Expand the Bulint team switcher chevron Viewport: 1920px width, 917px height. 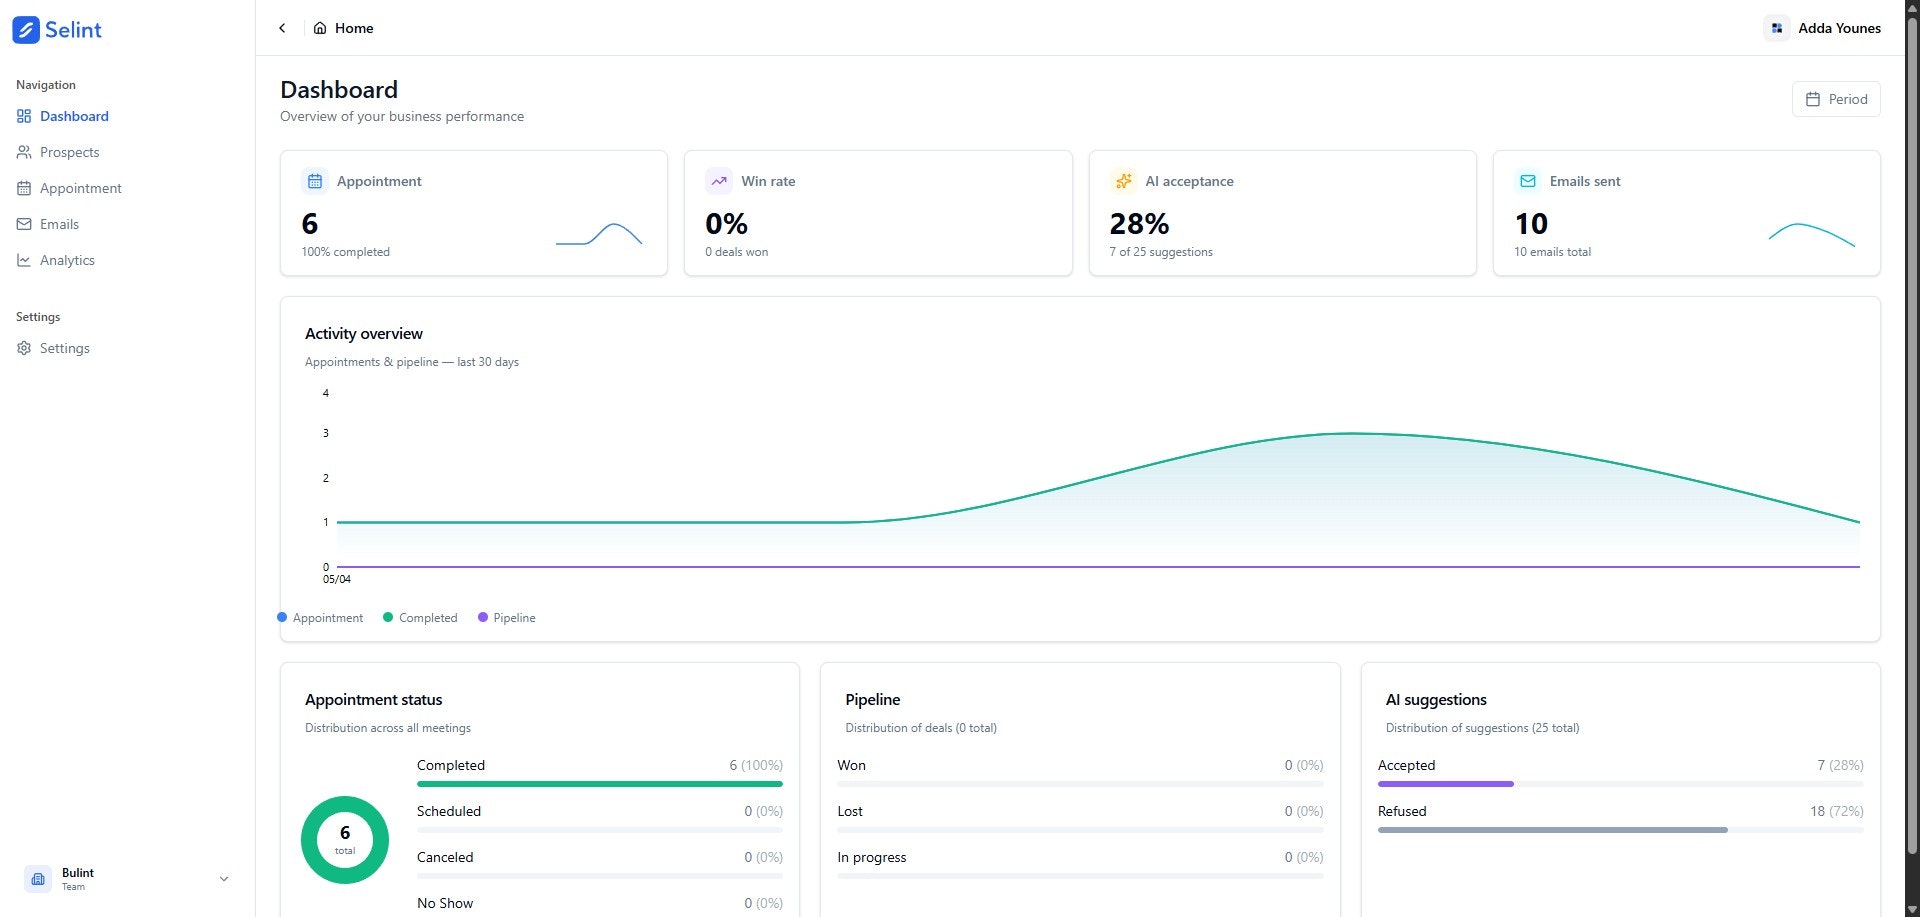point(224,879)
